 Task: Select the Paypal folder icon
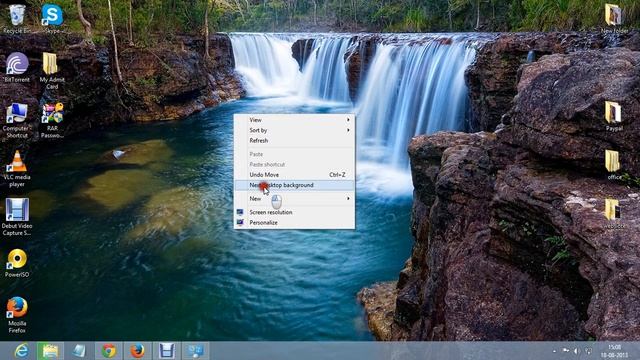tap(613, 116)
